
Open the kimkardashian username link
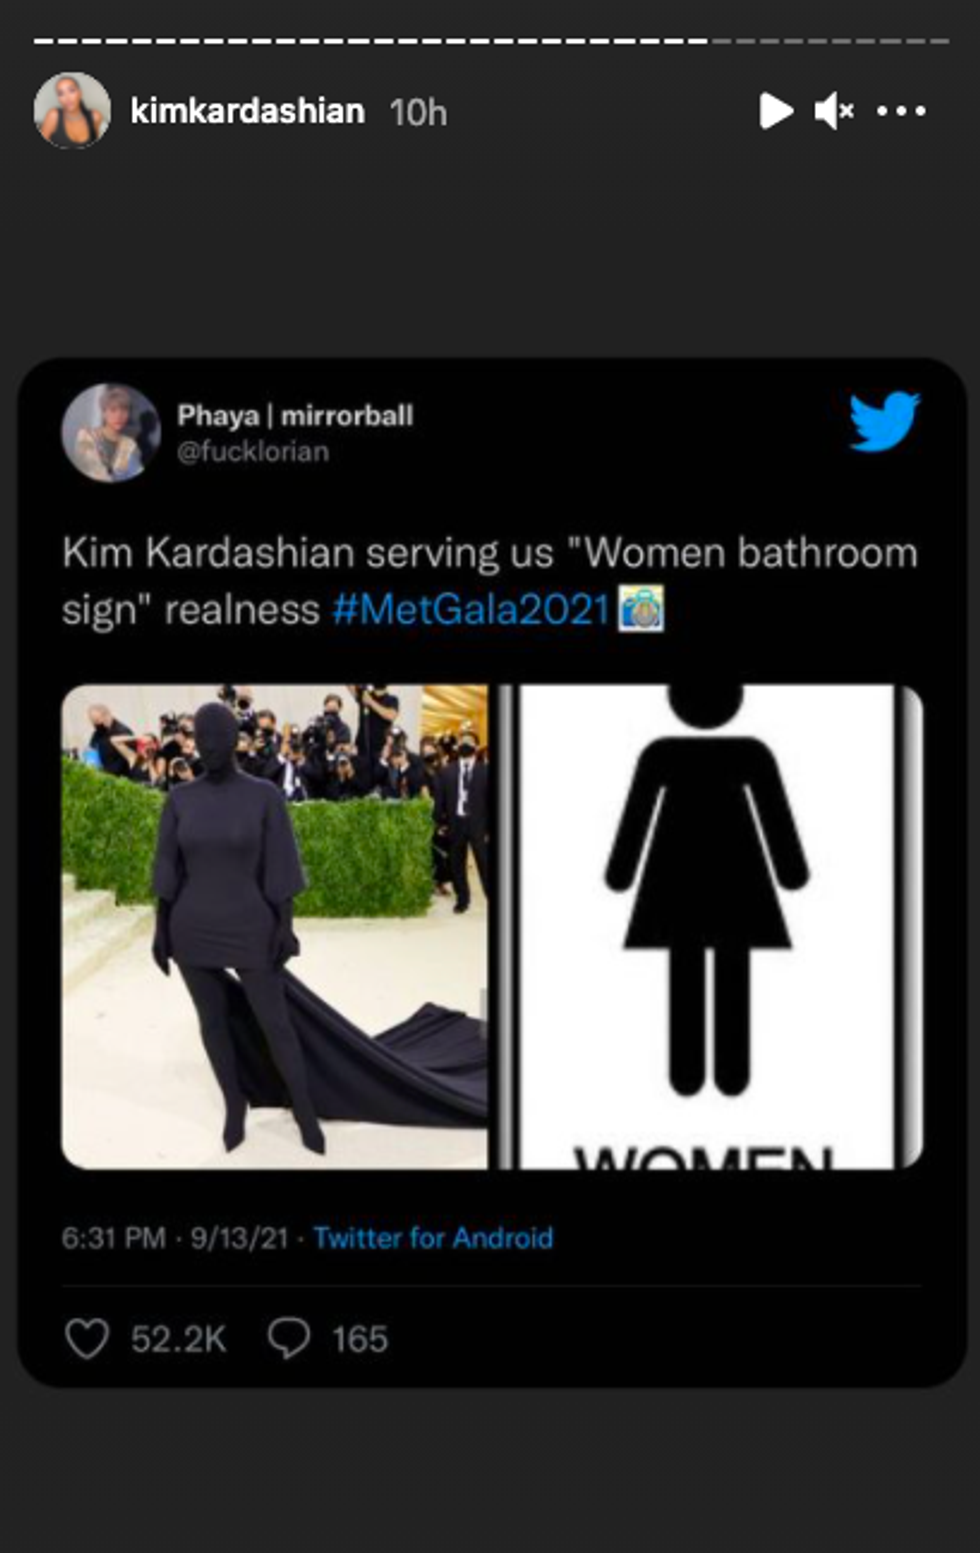pyautogui.click(x=247, y=111)
